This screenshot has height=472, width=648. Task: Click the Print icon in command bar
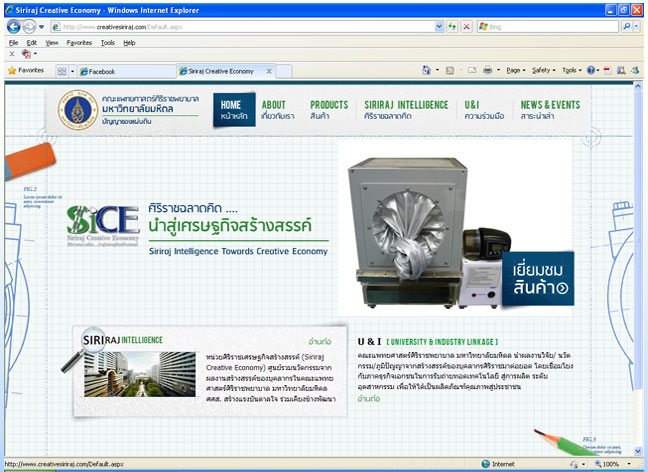(487, 71)
